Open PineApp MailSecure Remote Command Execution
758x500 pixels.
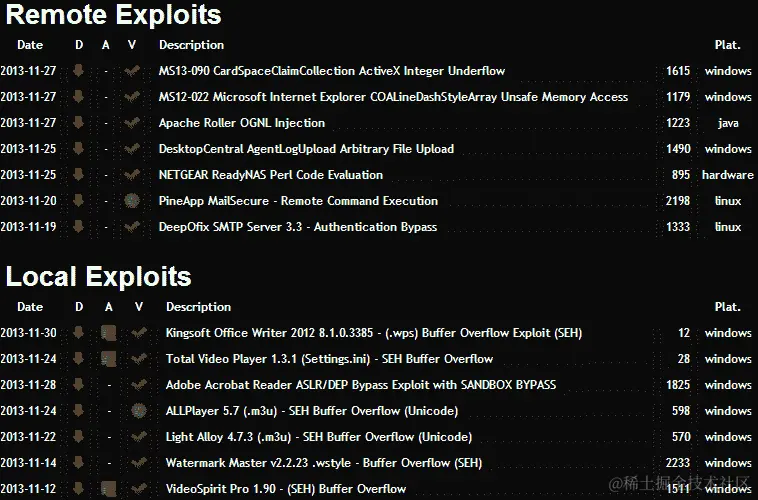pos(298,201)
